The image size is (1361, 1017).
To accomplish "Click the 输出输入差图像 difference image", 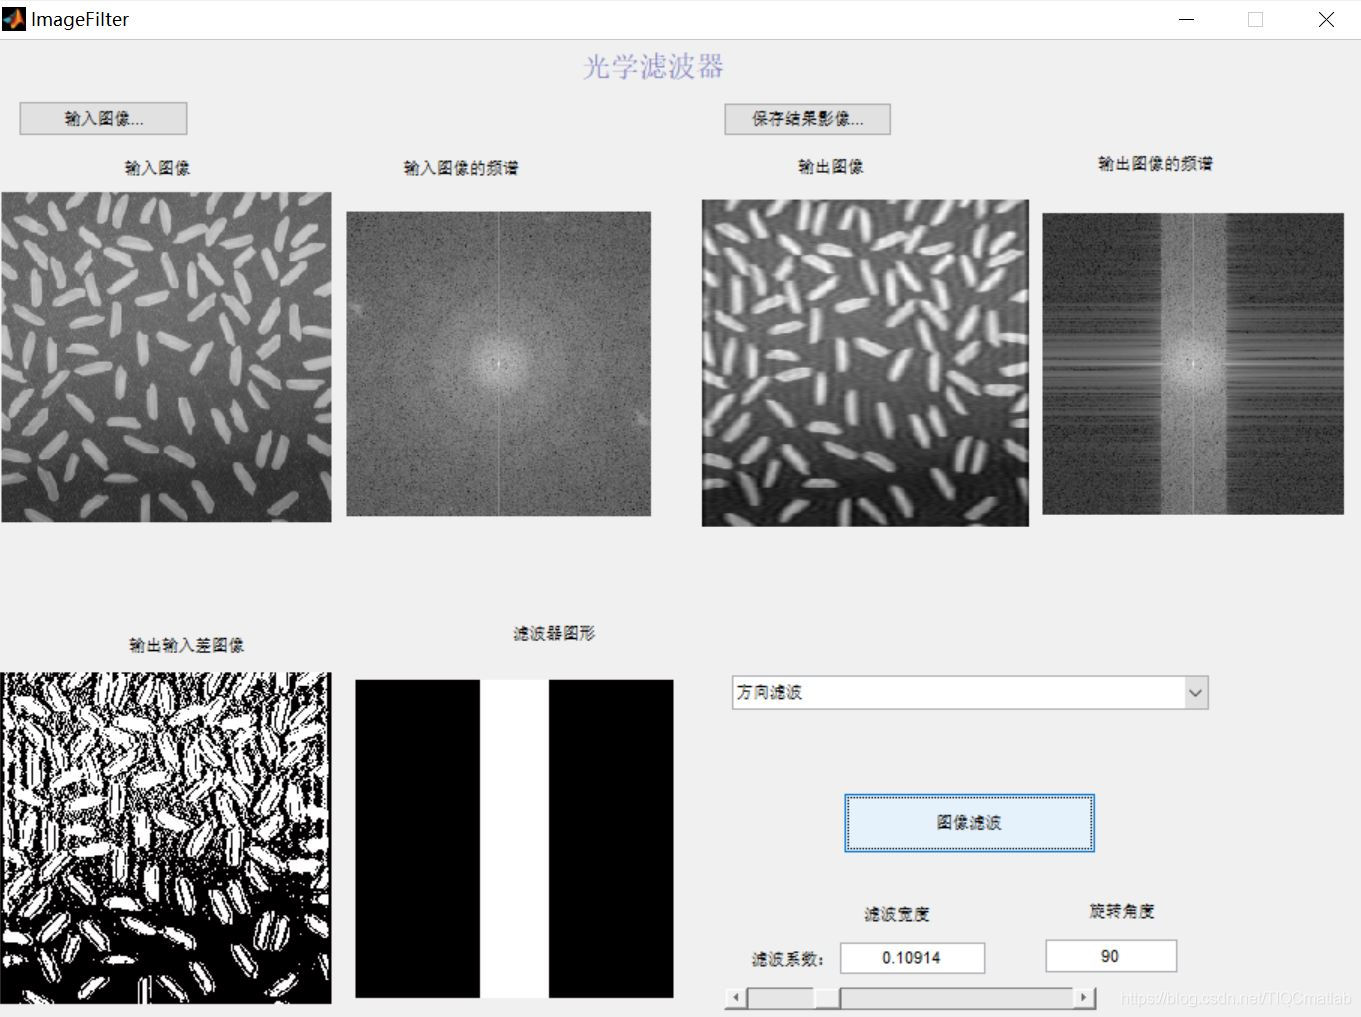I will pos(167,837).
